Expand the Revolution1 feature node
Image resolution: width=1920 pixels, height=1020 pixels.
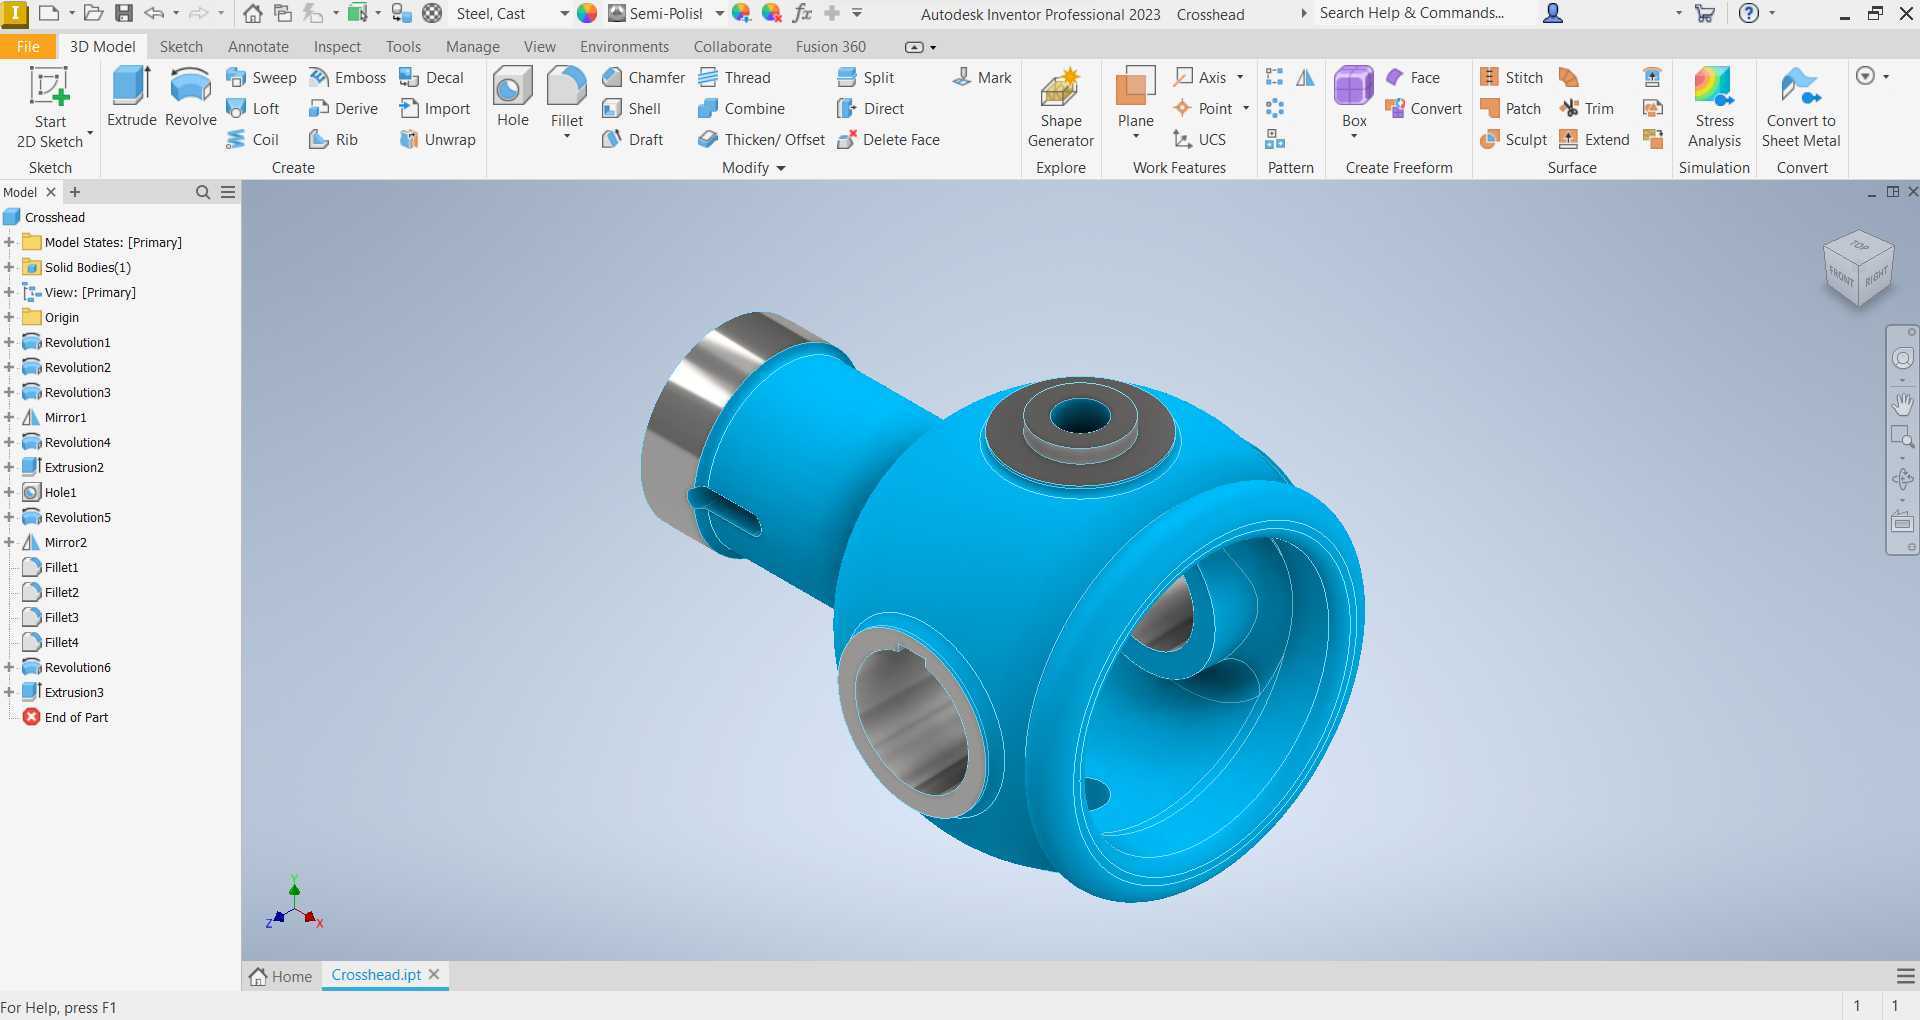coord(9,342)
